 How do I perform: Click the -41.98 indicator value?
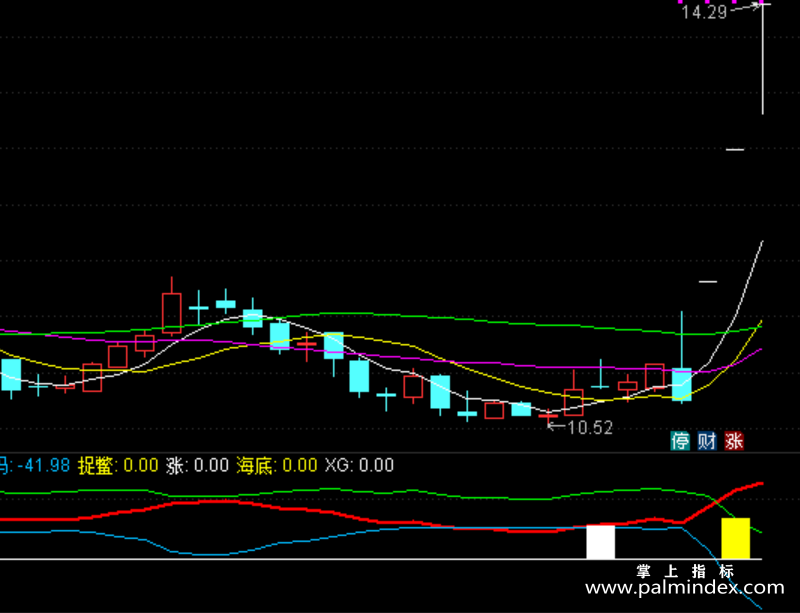click(43, 465)
